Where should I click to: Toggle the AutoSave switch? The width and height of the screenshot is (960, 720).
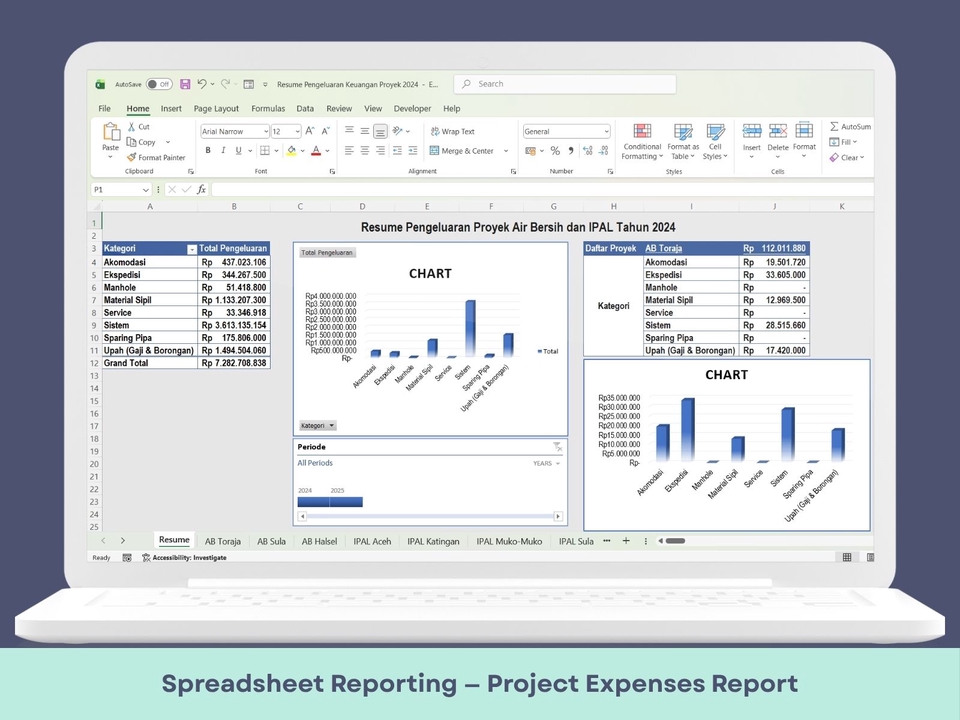pyautogui.click(x=158, y=85)
